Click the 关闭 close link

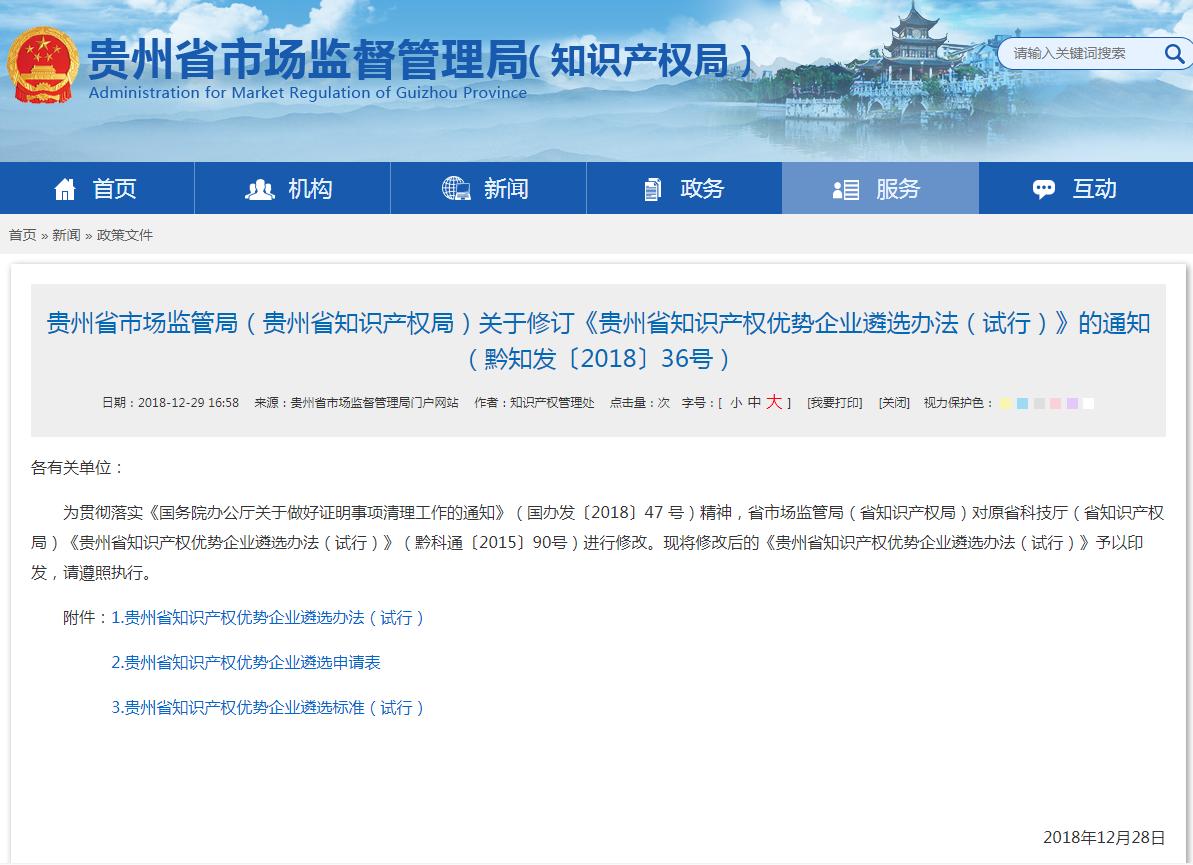894,402
